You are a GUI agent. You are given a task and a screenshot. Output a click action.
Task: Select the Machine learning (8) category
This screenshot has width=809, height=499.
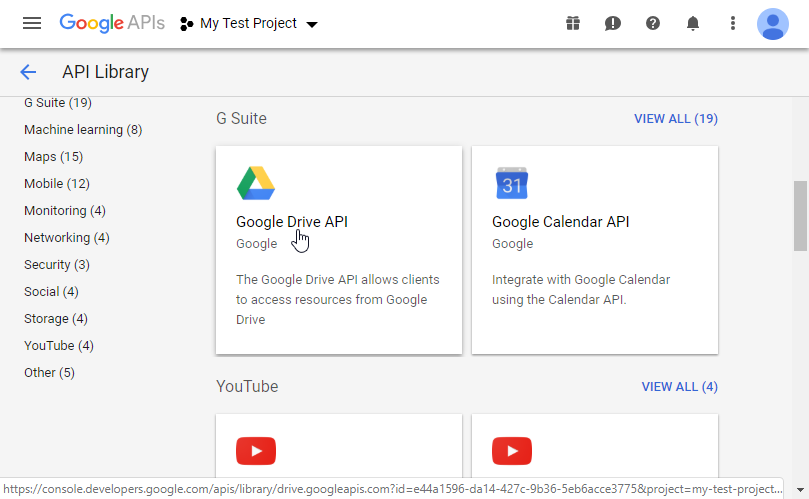click(83, 130)
